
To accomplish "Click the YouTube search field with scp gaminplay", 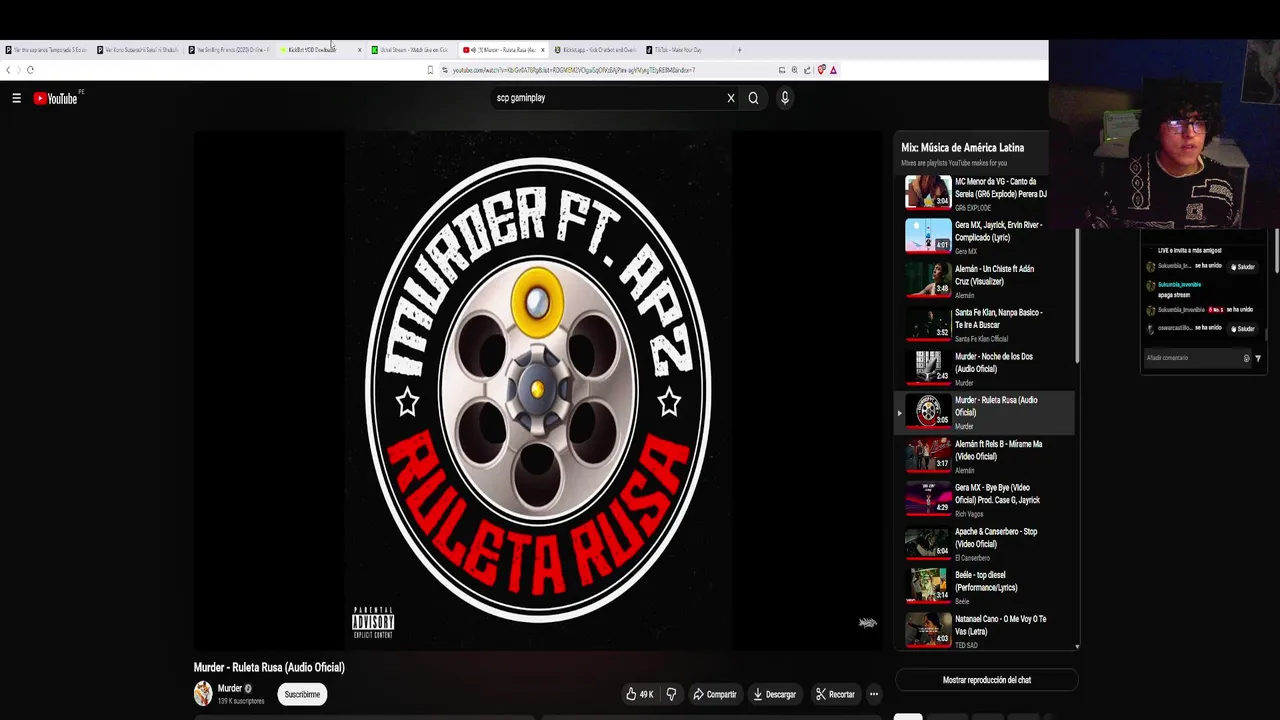I will tap(606, 98).
